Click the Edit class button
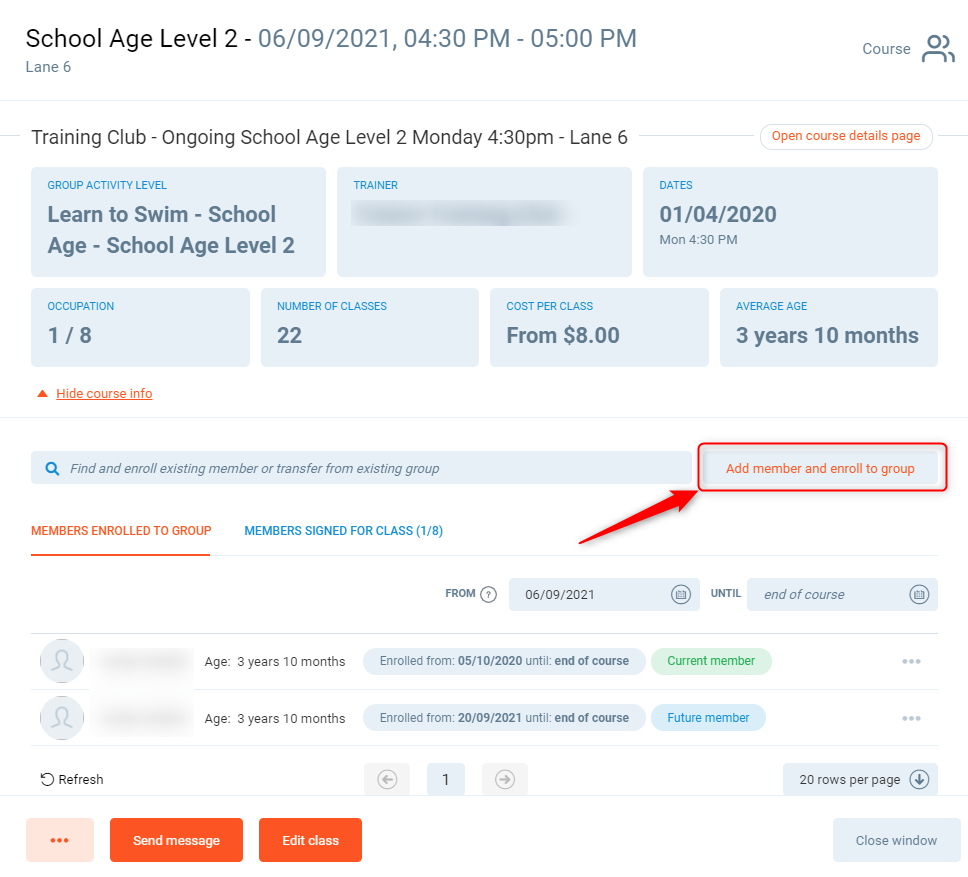968x877 pixels. click(x=310, y=840)
